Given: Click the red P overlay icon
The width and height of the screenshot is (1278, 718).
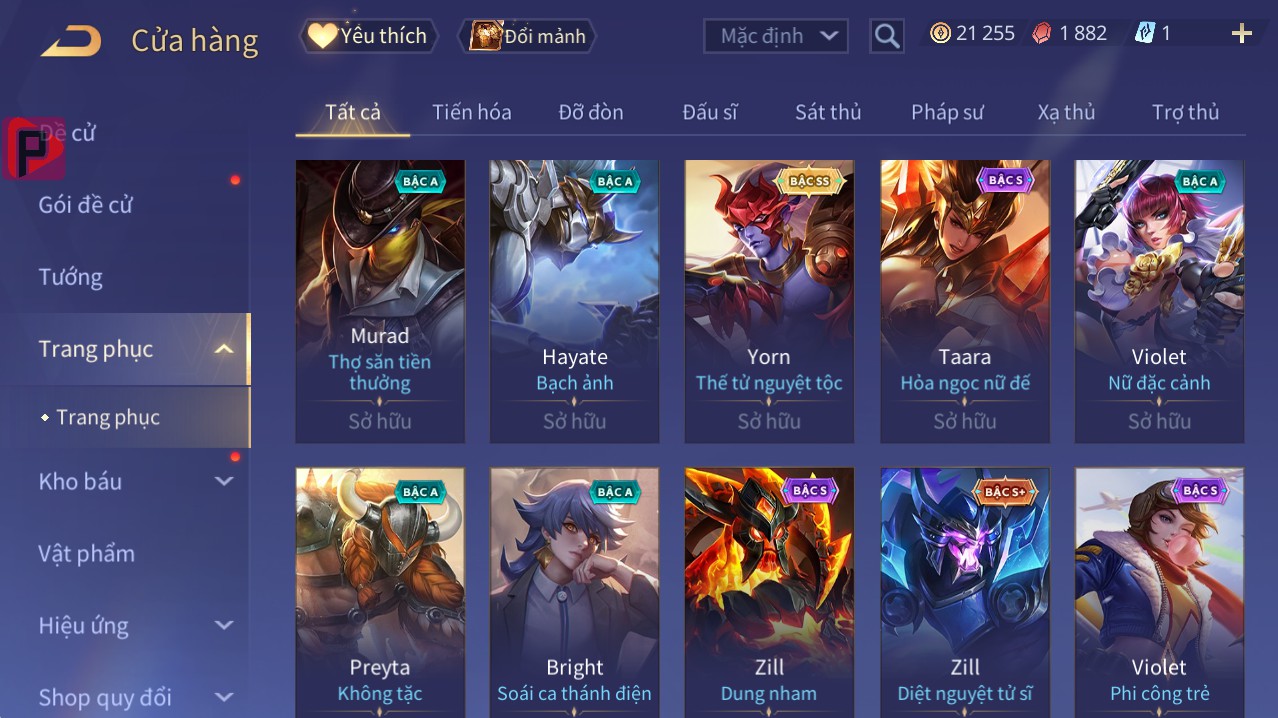Looking at the screenshot, I should (x=34, y=148).
